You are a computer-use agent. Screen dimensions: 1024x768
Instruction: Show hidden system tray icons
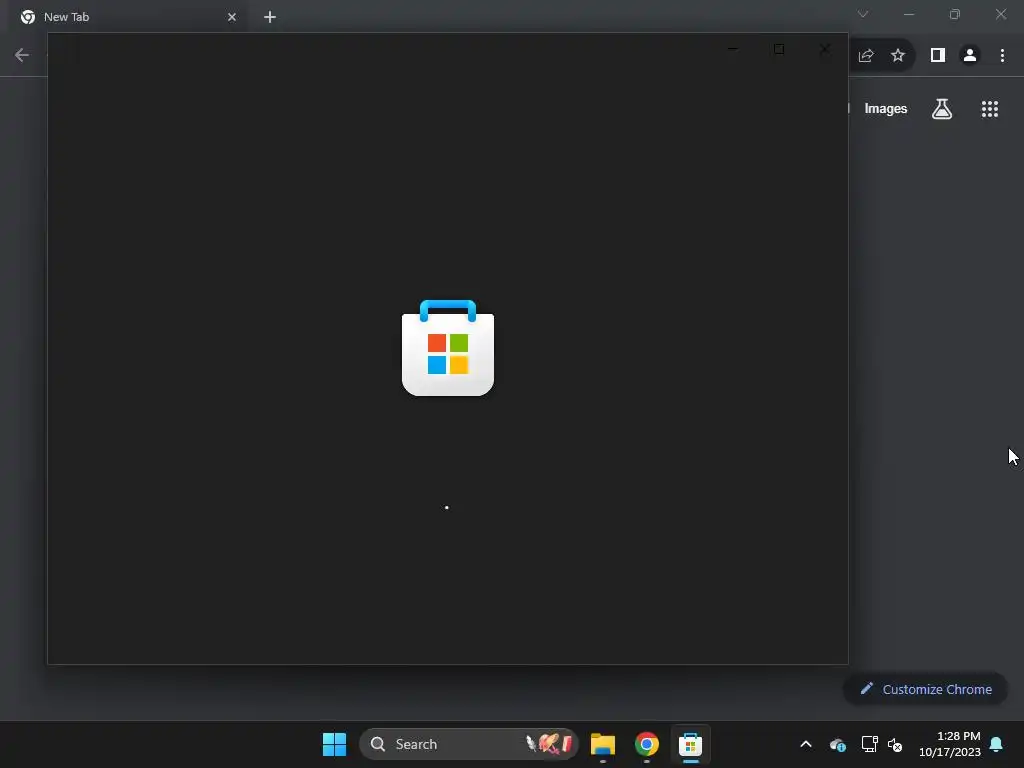pyautogui.click(x=806, y=744)
